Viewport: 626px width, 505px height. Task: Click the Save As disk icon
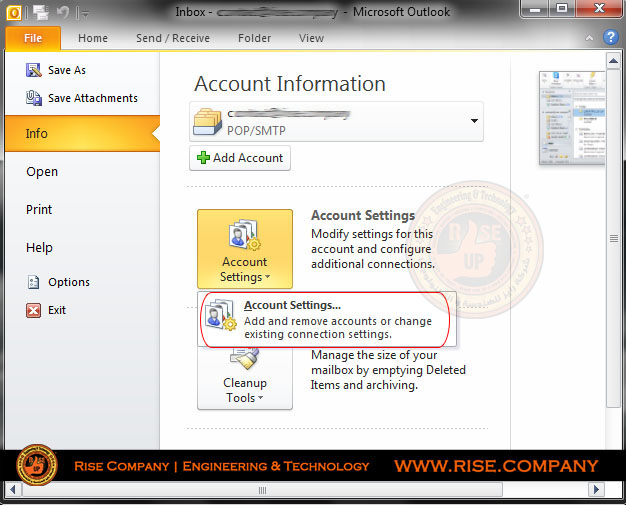click(x=34, y=70)
